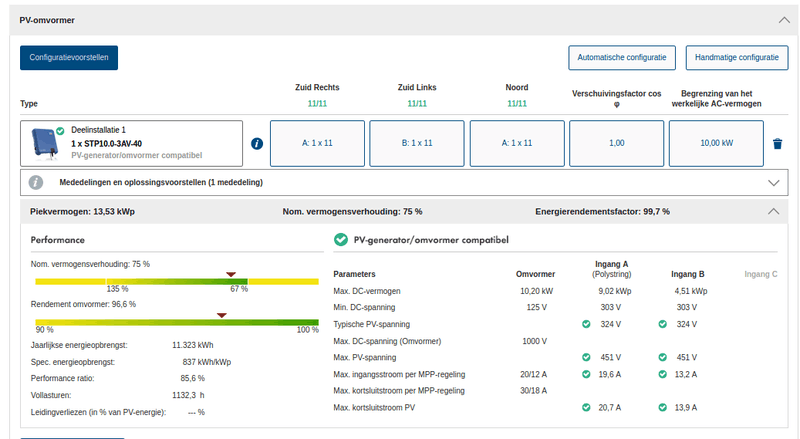Click green check beside 13,9 A short-circuit current
Screen dimensions: 800x439
click(662, 408)
